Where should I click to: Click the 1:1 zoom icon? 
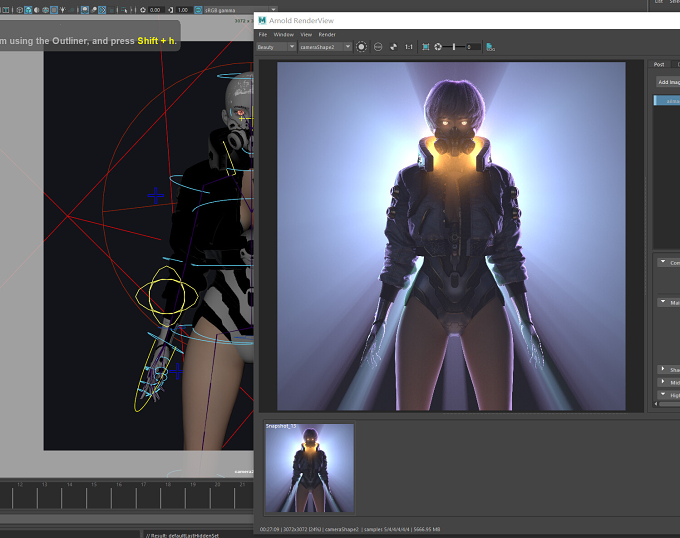[409, 47]
